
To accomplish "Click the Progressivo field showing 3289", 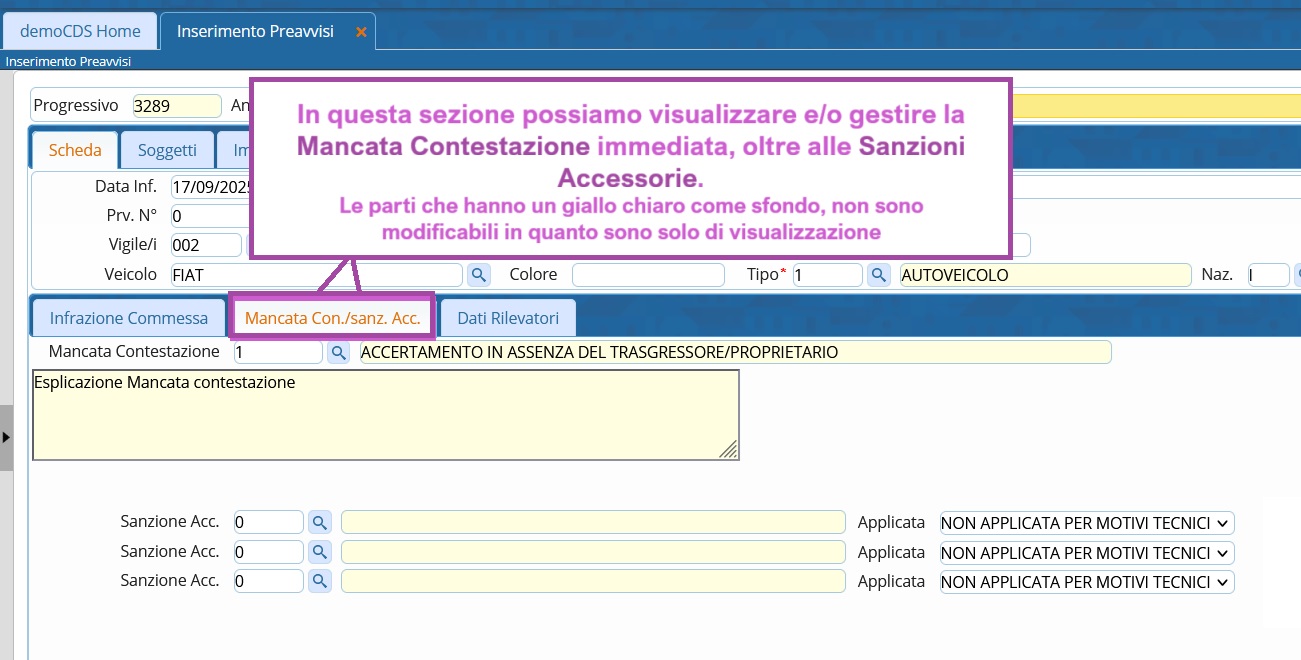I will tap(176, 105).
